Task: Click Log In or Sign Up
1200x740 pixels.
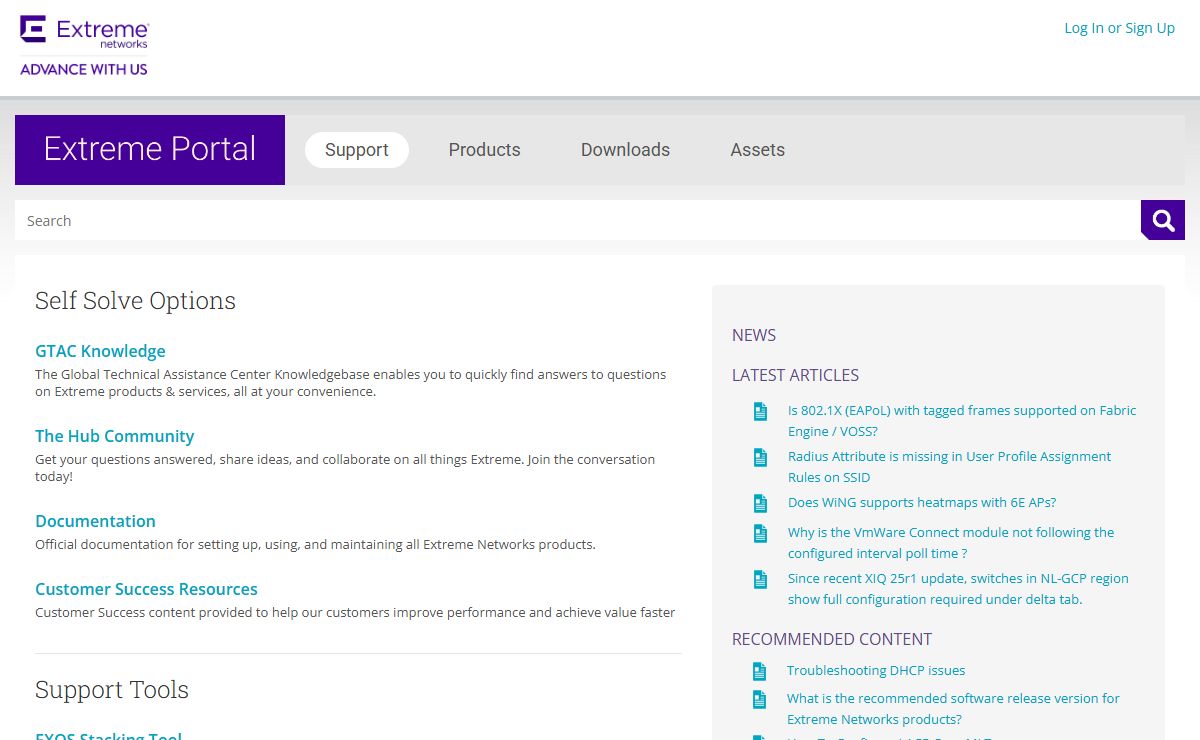Action: (1120, 28)
